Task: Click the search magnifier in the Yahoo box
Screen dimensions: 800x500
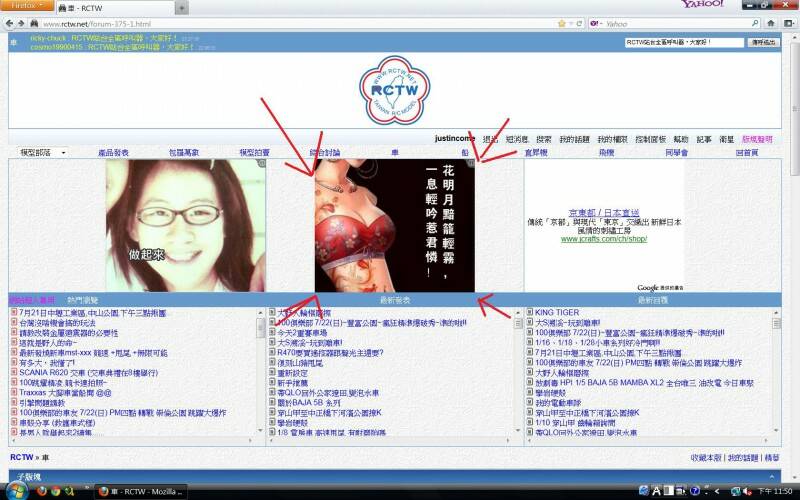Action: tap(755, 23)
